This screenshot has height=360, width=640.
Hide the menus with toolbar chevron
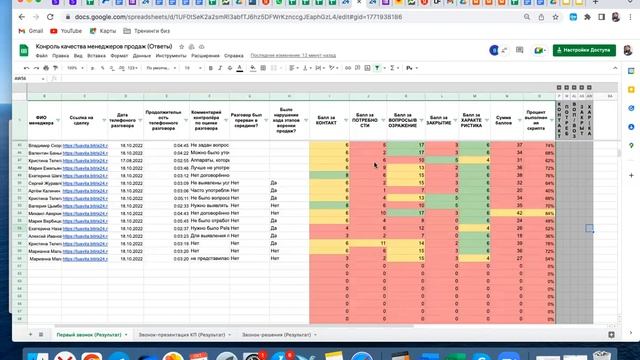coord(615,68)
